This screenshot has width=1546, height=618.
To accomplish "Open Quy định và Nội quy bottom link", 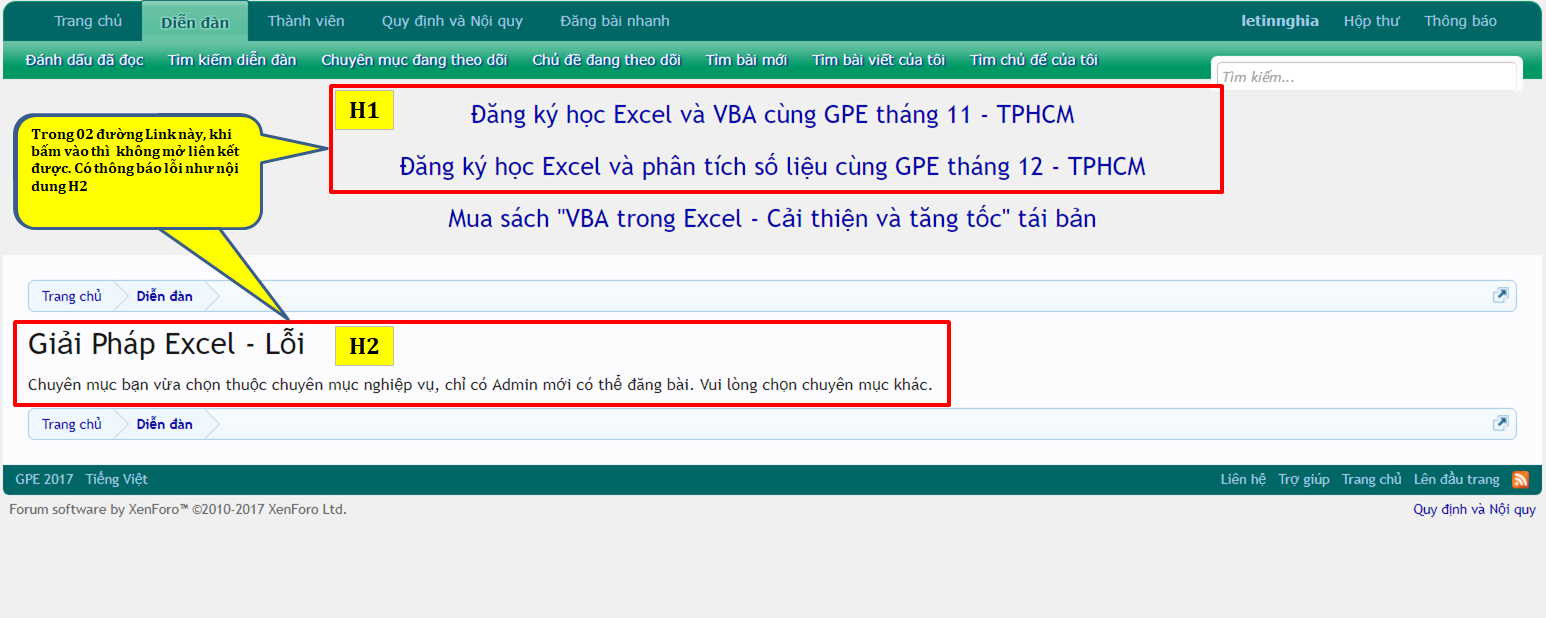I will click(1474, 510).
